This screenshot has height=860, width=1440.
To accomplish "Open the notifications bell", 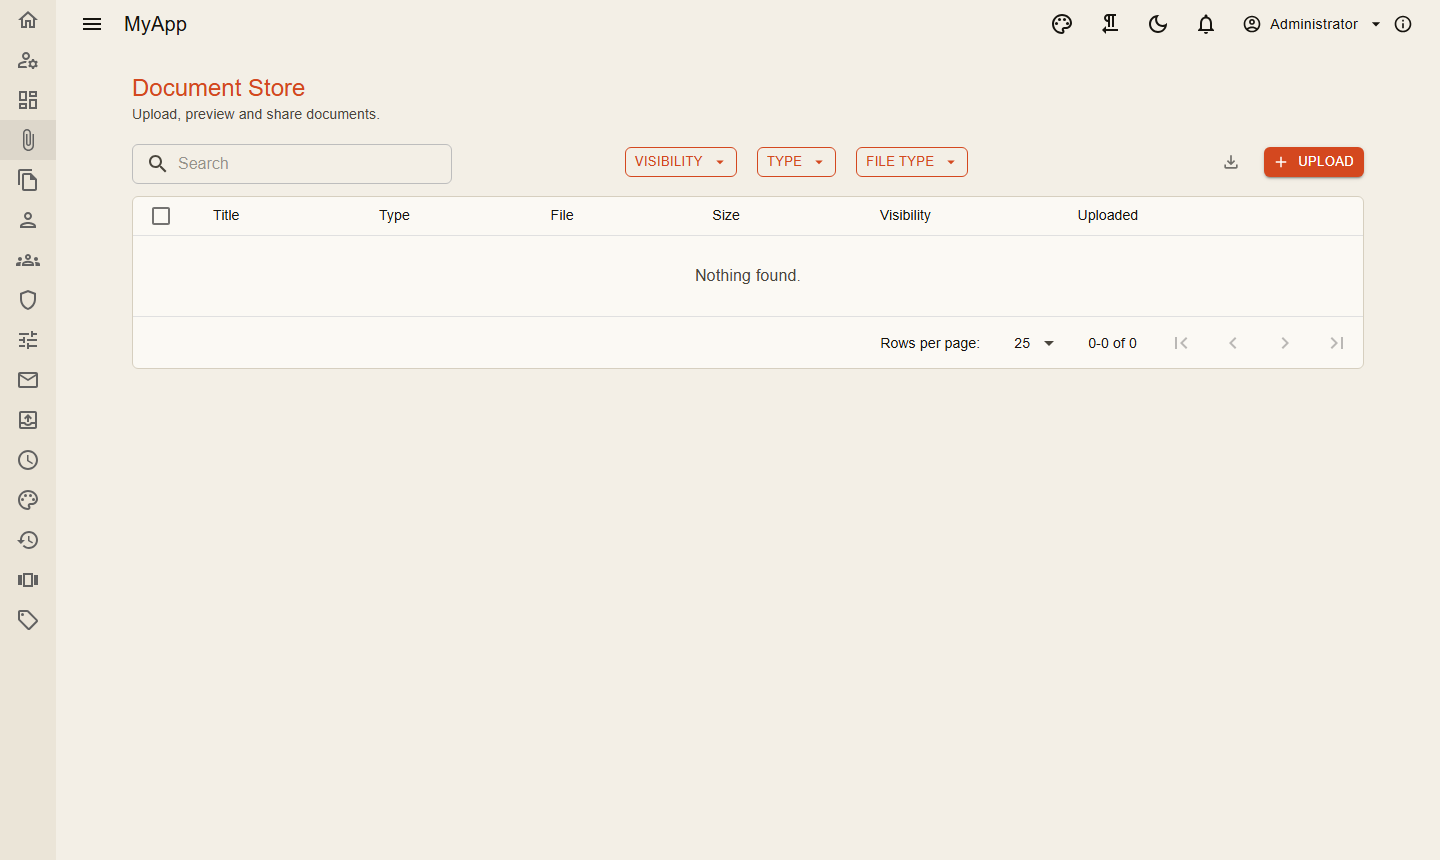I will pyautogui.click(x=1206, y=24).
